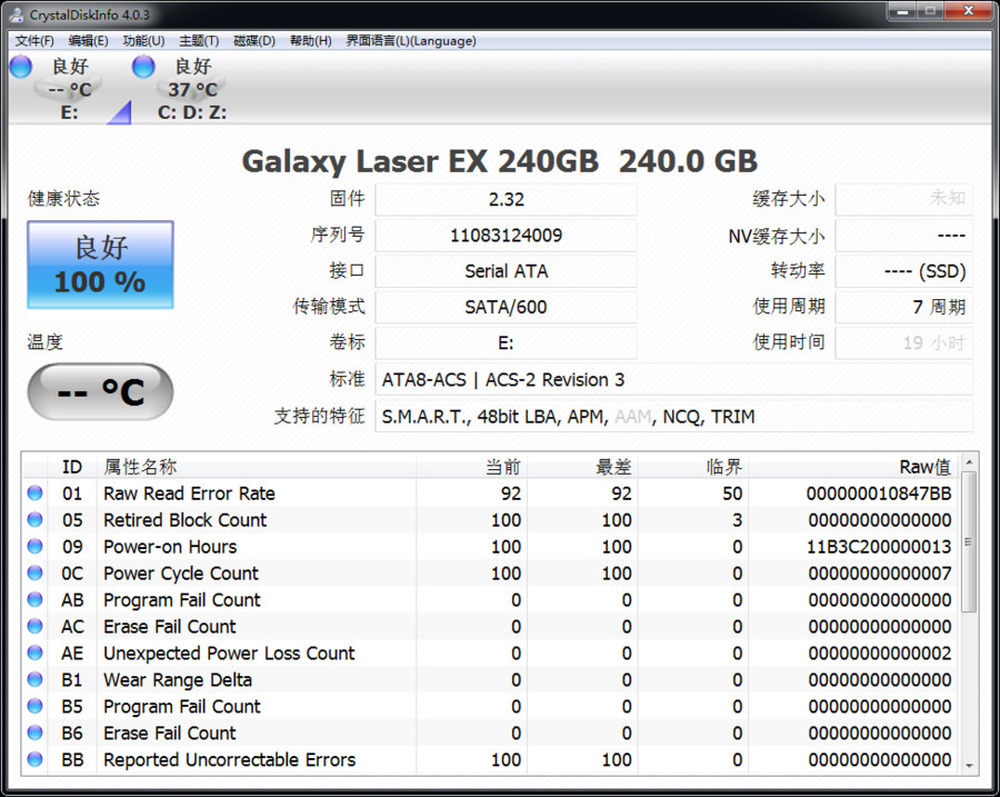
Task: Open the 帮助(H) menu
Action: coord(311,41)
